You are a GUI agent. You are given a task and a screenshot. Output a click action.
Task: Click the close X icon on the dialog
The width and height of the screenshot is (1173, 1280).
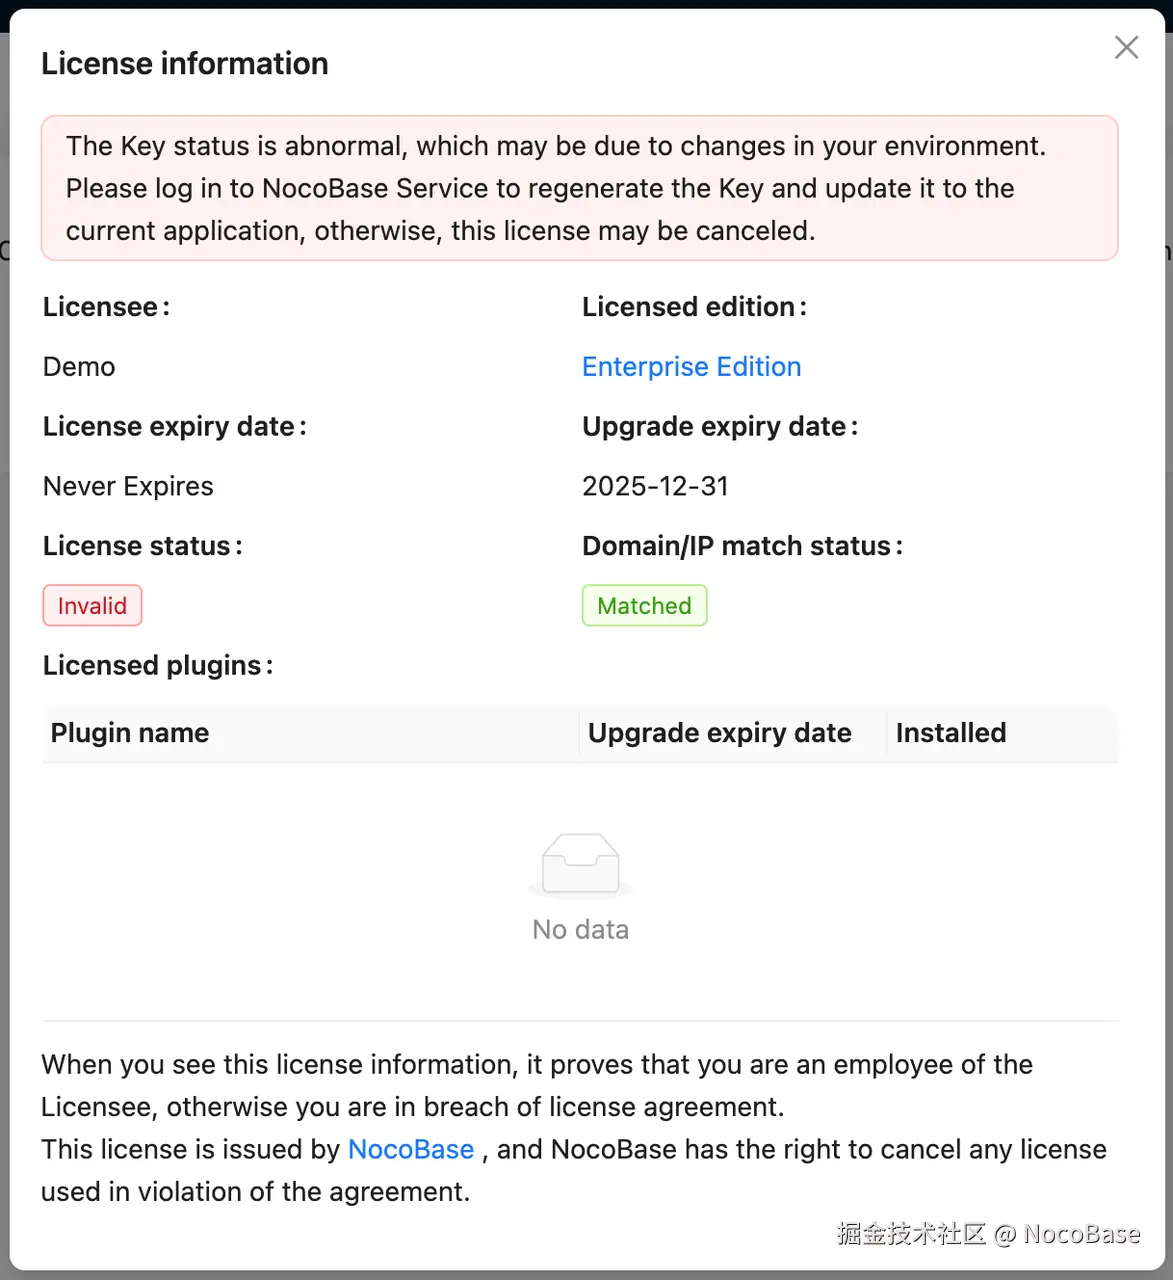[1126, 47]
